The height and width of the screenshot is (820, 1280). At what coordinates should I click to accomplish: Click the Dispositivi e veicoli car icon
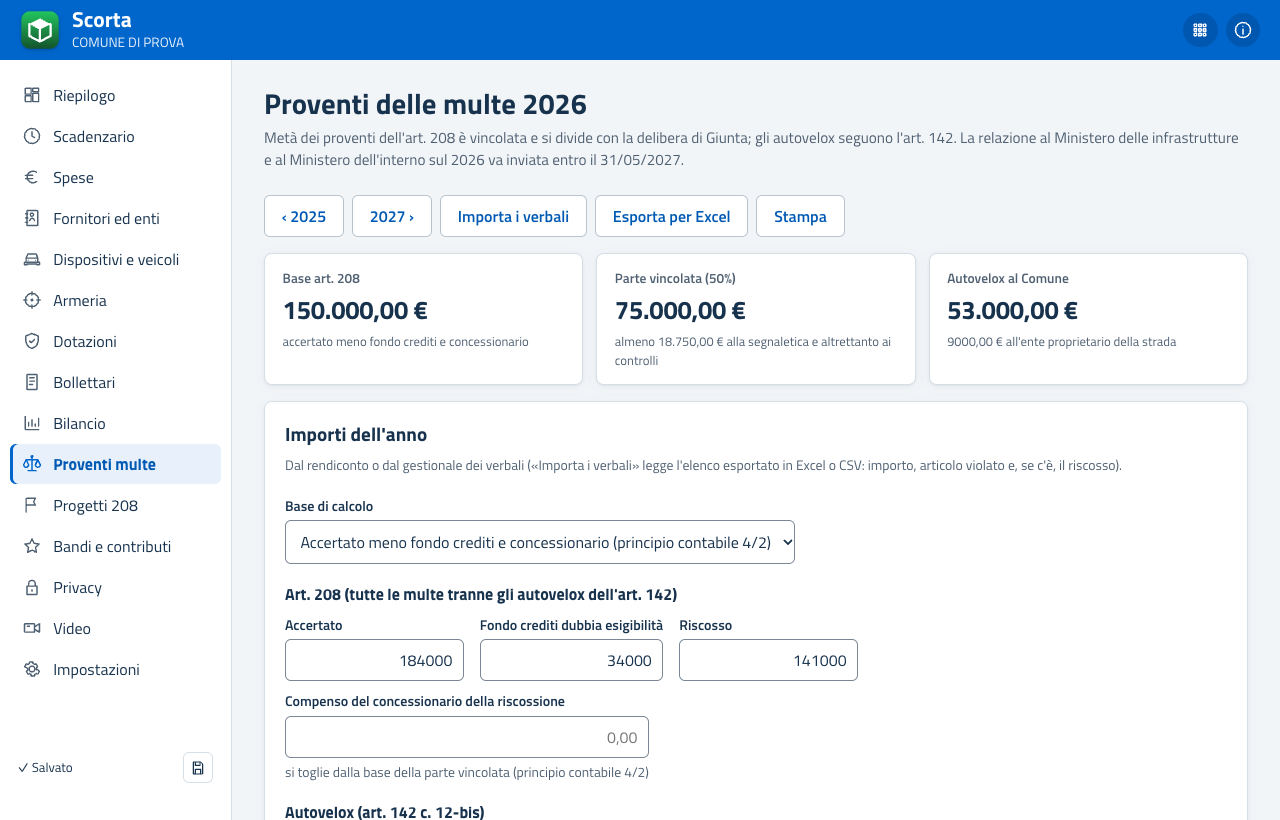(32, 259)
